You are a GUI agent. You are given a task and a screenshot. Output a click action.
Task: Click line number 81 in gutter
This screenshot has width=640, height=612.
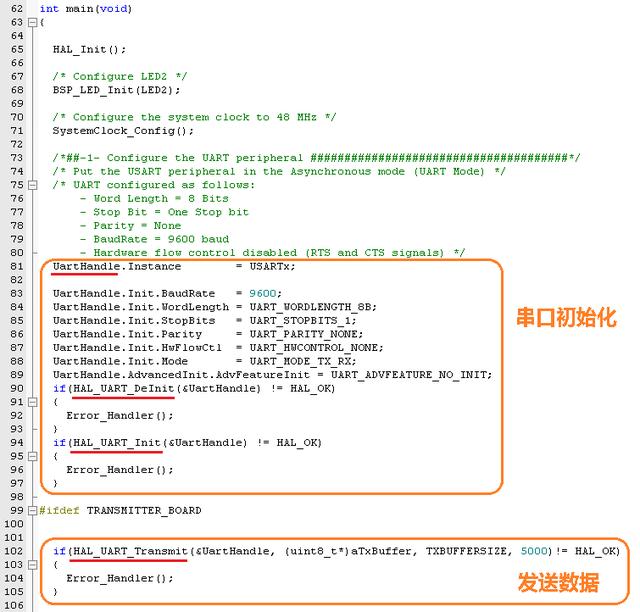(17, 266)
